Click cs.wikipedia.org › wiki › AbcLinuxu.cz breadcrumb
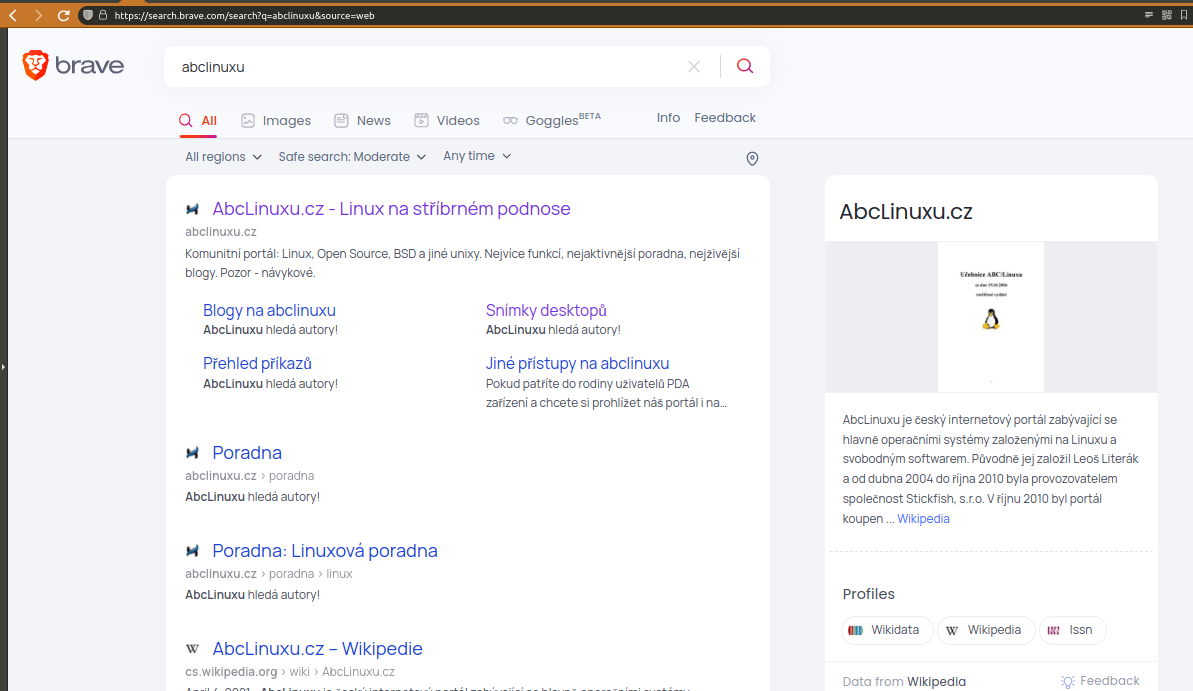This screenshot has width=1193, height=691. point(290,672)
